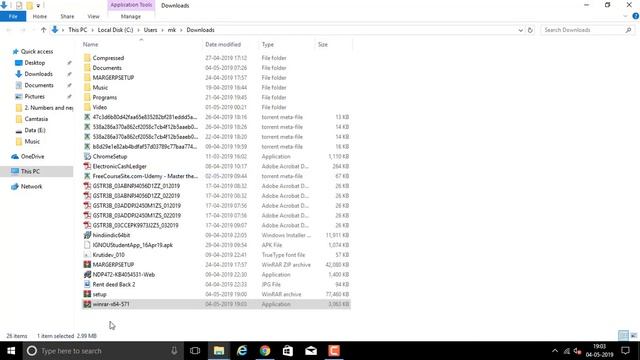The width and height of the screenshot is (640, 360).
Task: Select the Programs folder icon
Action: [x=87, y=97]
